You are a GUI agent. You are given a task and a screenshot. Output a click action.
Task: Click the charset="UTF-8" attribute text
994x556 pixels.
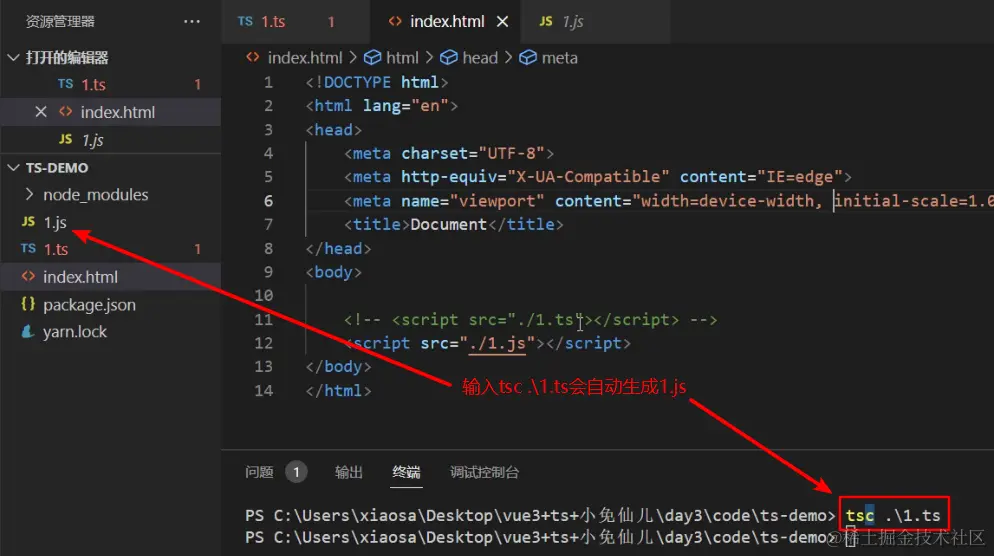pyautogui.click(x=473, y=153)
